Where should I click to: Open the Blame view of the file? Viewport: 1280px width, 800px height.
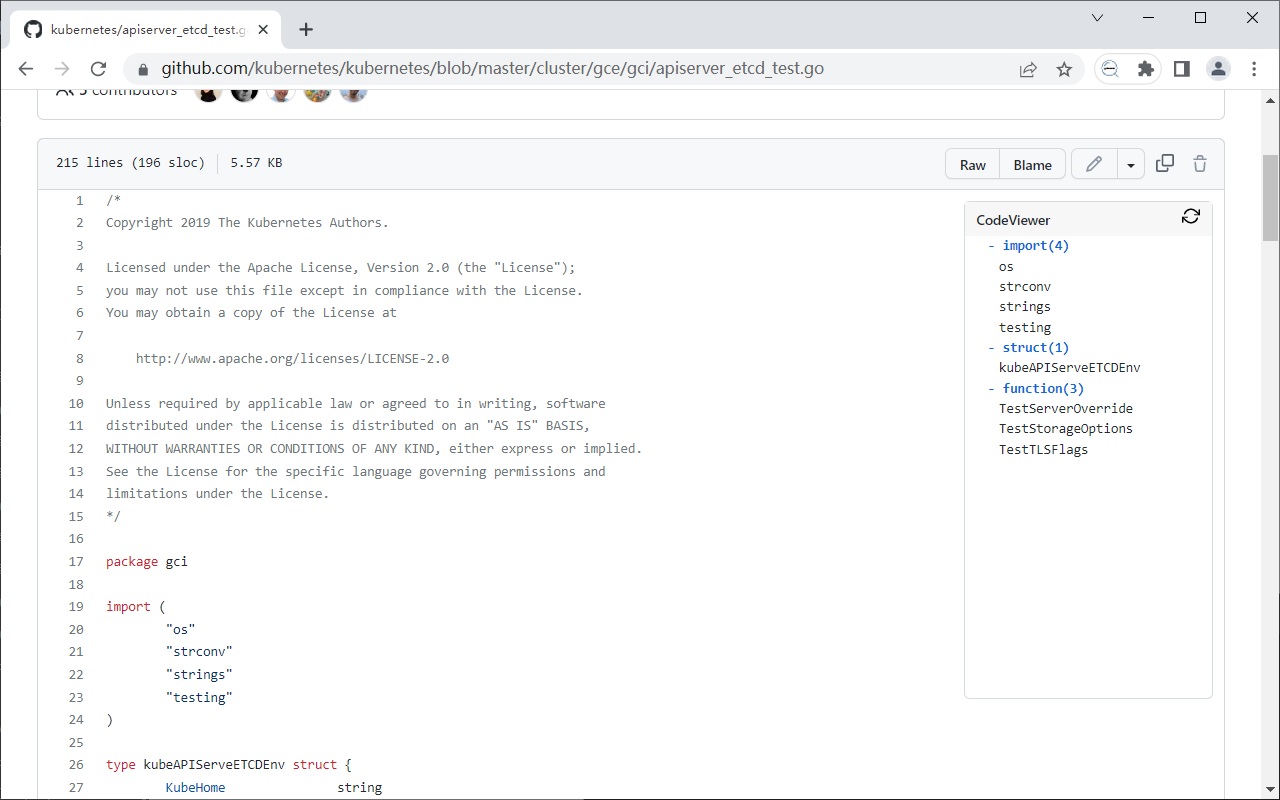[1032, 163]
